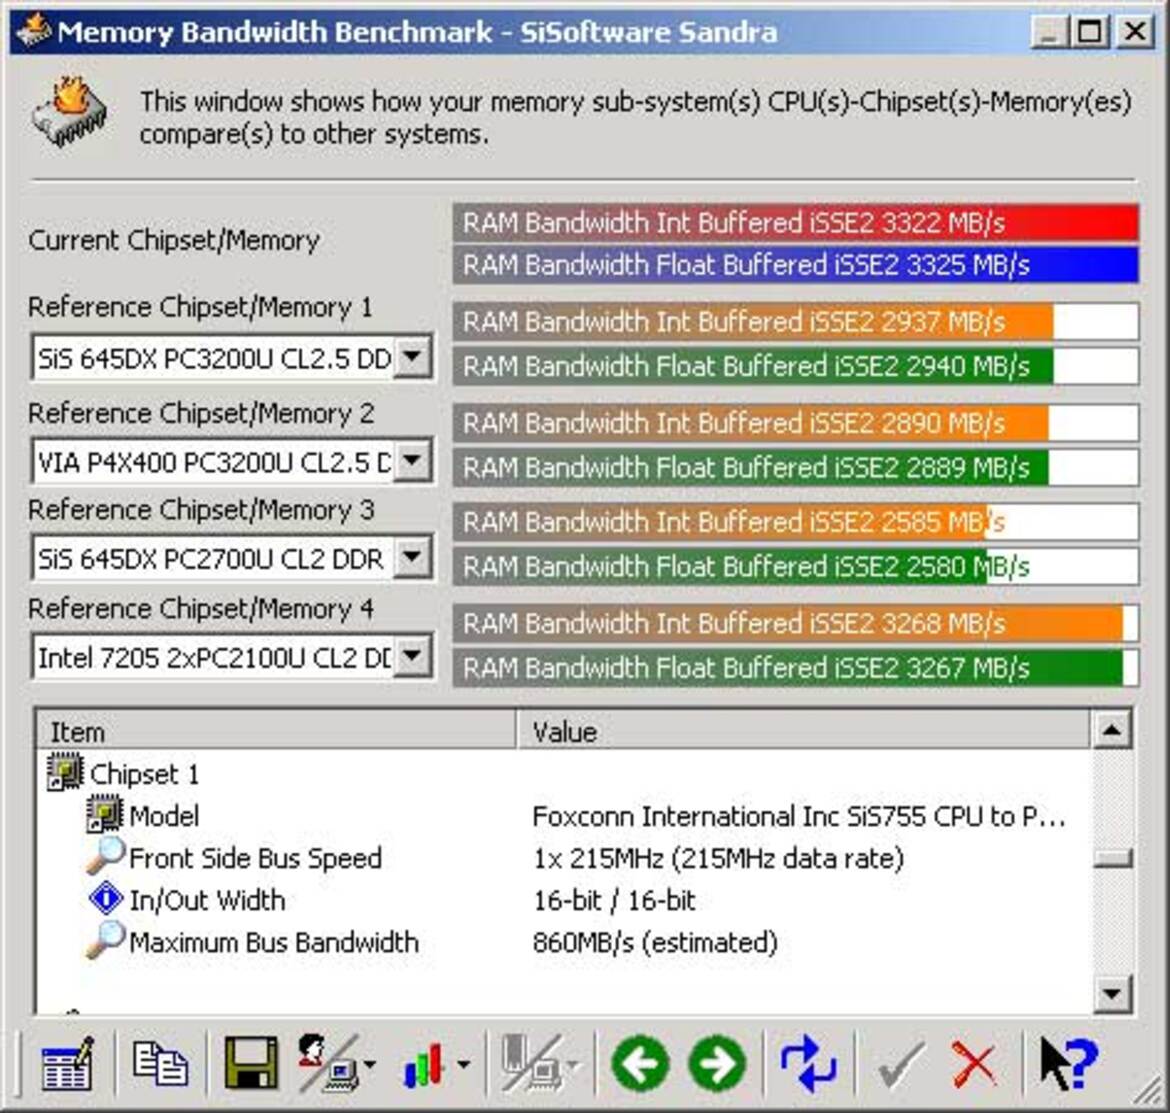
Task: Click the Reference Chipset/Memory 1 label
Action: coord(200,307)
